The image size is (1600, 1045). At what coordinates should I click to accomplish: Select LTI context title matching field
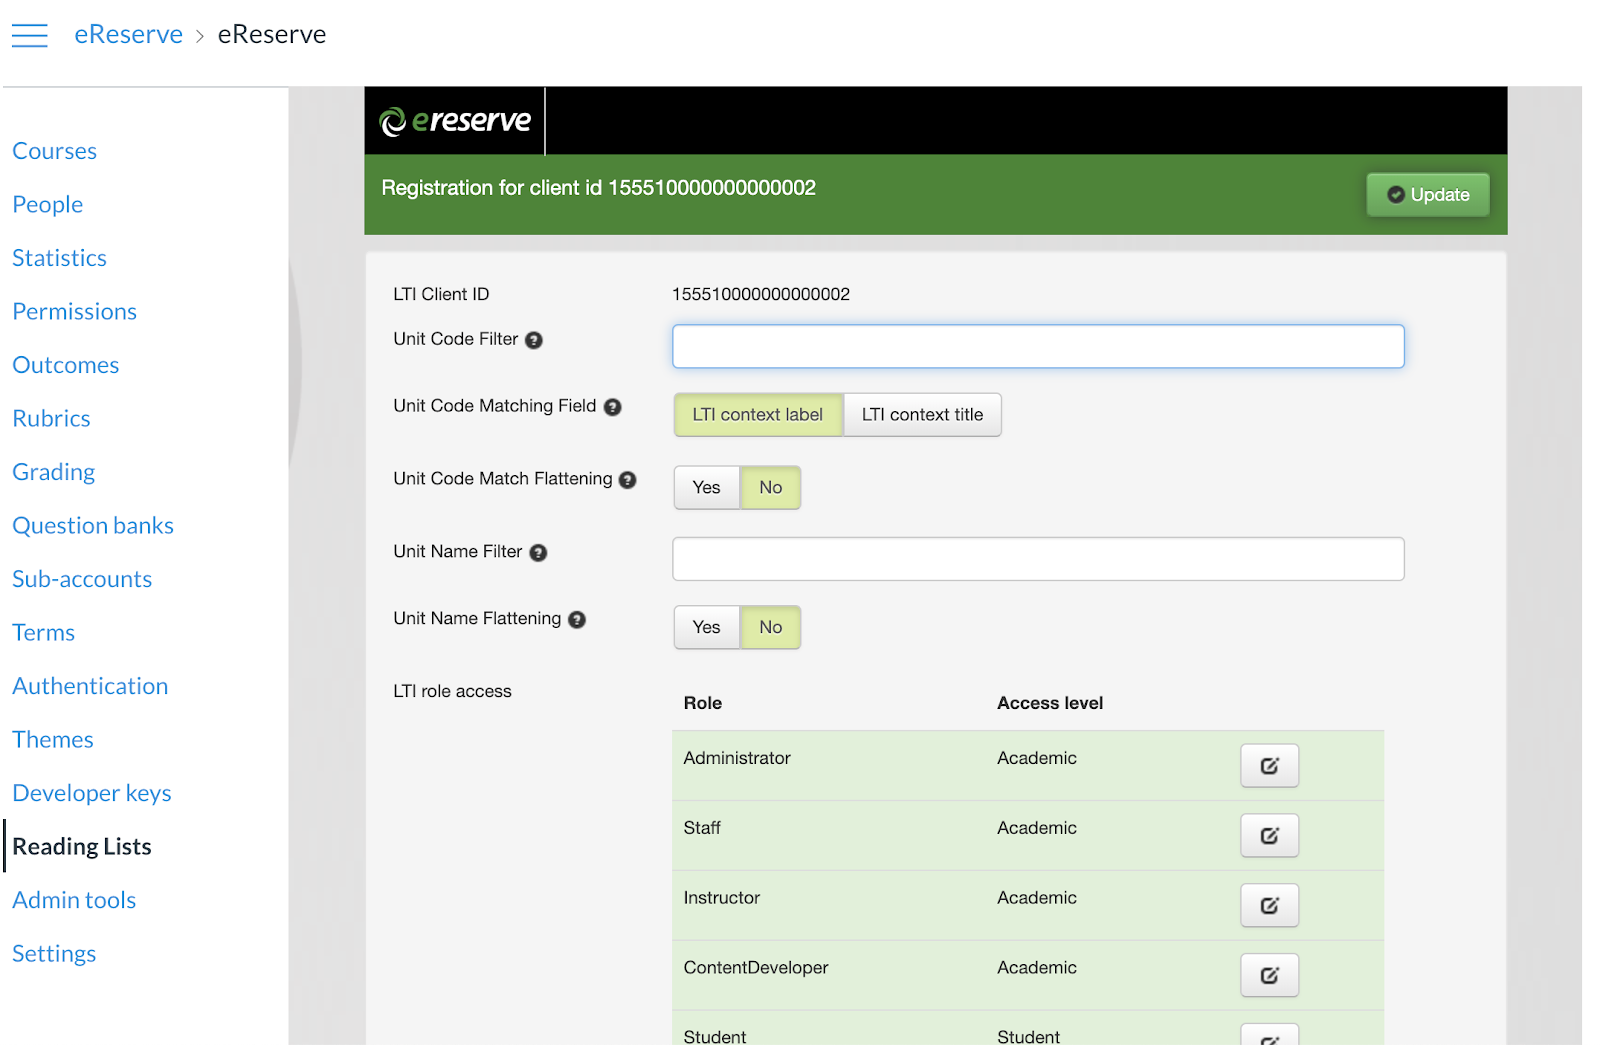pos(922,415)
